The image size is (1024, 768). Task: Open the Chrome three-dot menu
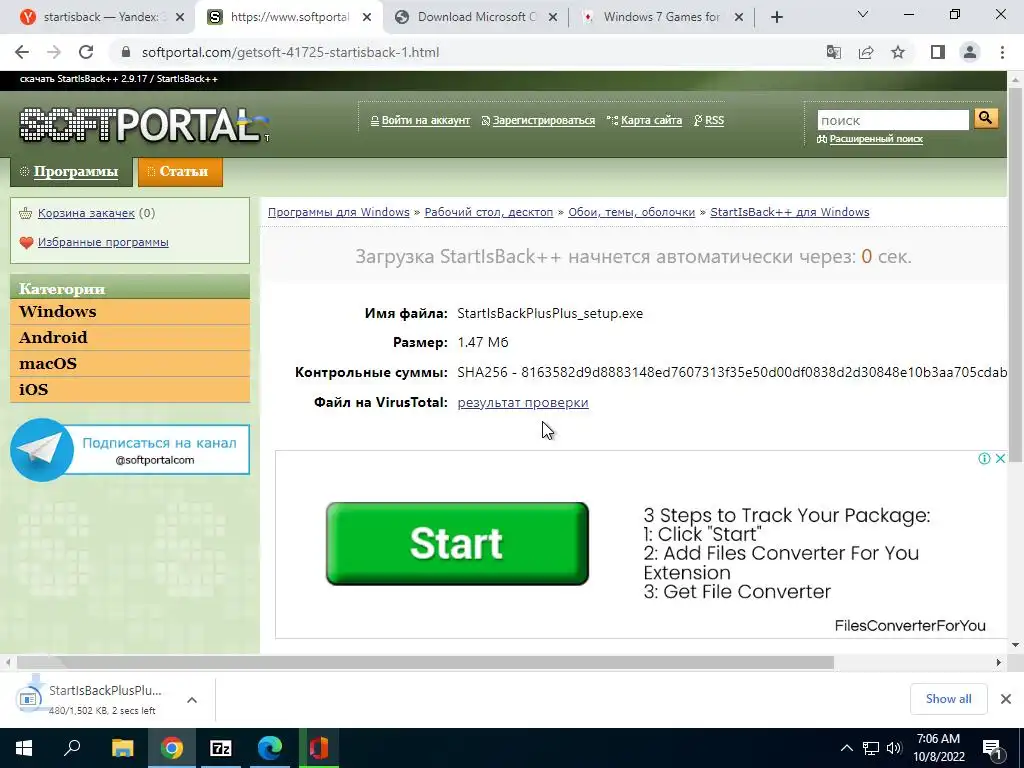click(x=1002, y=52)
